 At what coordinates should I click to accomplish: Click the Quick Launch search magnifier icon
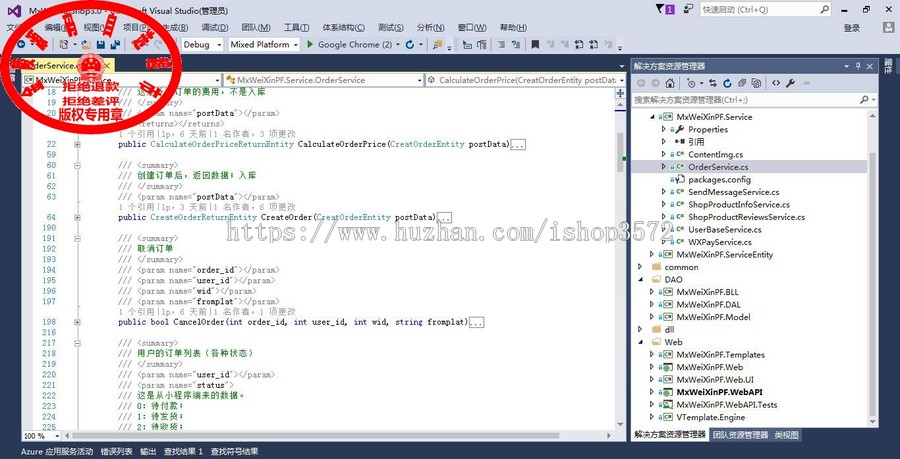click(824, 9)
